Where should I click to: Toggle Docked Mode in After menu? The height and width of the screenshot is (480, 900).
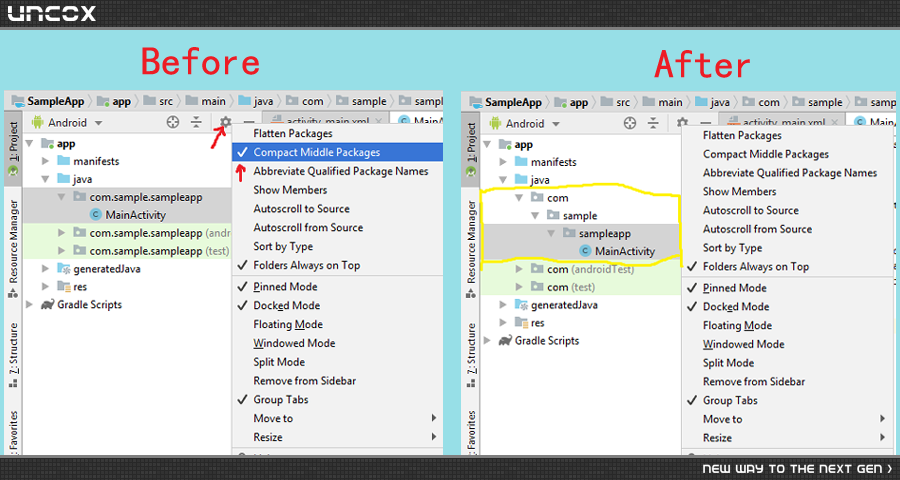click(x=788, y=307)
